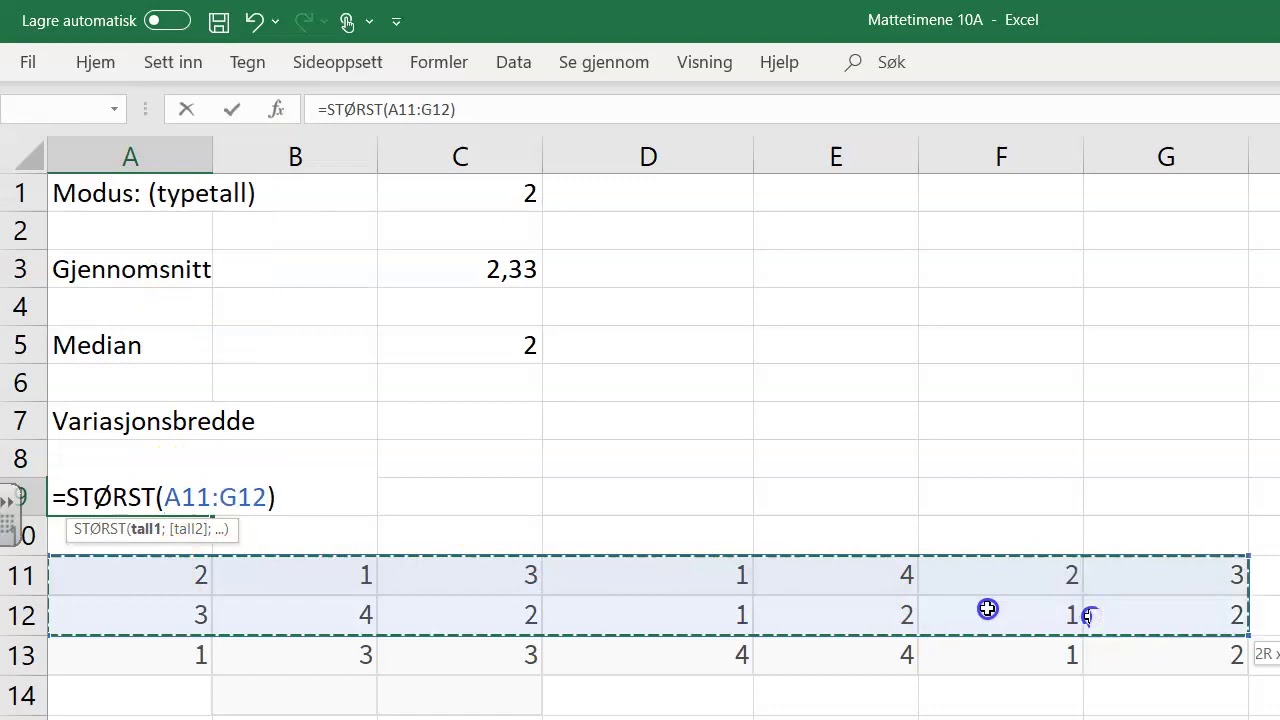Toggle touch/mouse mode icon
Screen dimensions: 1280x720
click(347, 21)
